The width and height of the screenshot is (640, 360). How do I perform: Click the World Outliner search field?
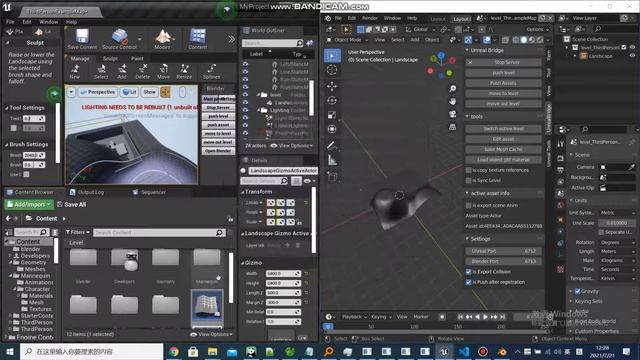pyautogui.click(x=272, y=43)
